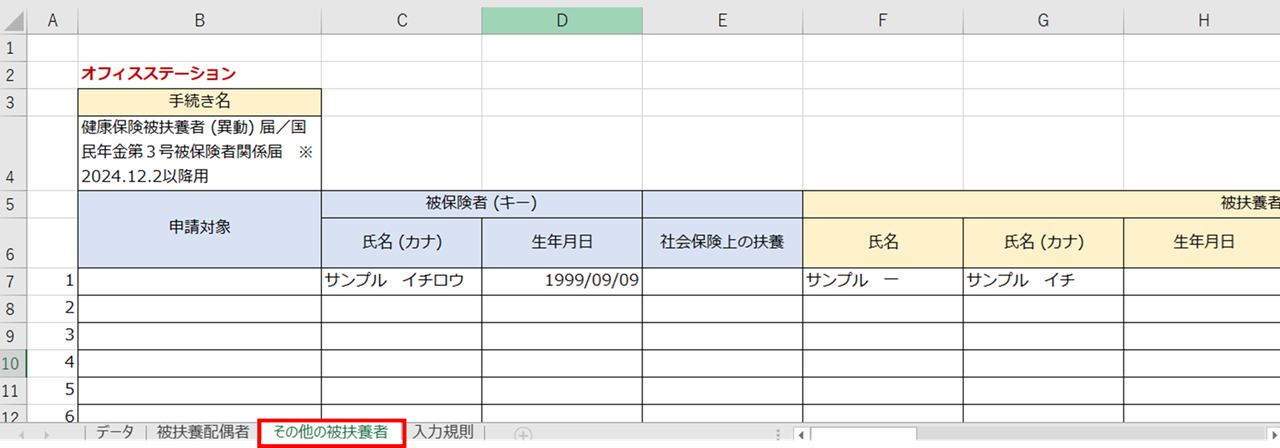Click the 1999/09/09 birthdate cell
The image size is (1280, 448).
[x=561, y=281]
